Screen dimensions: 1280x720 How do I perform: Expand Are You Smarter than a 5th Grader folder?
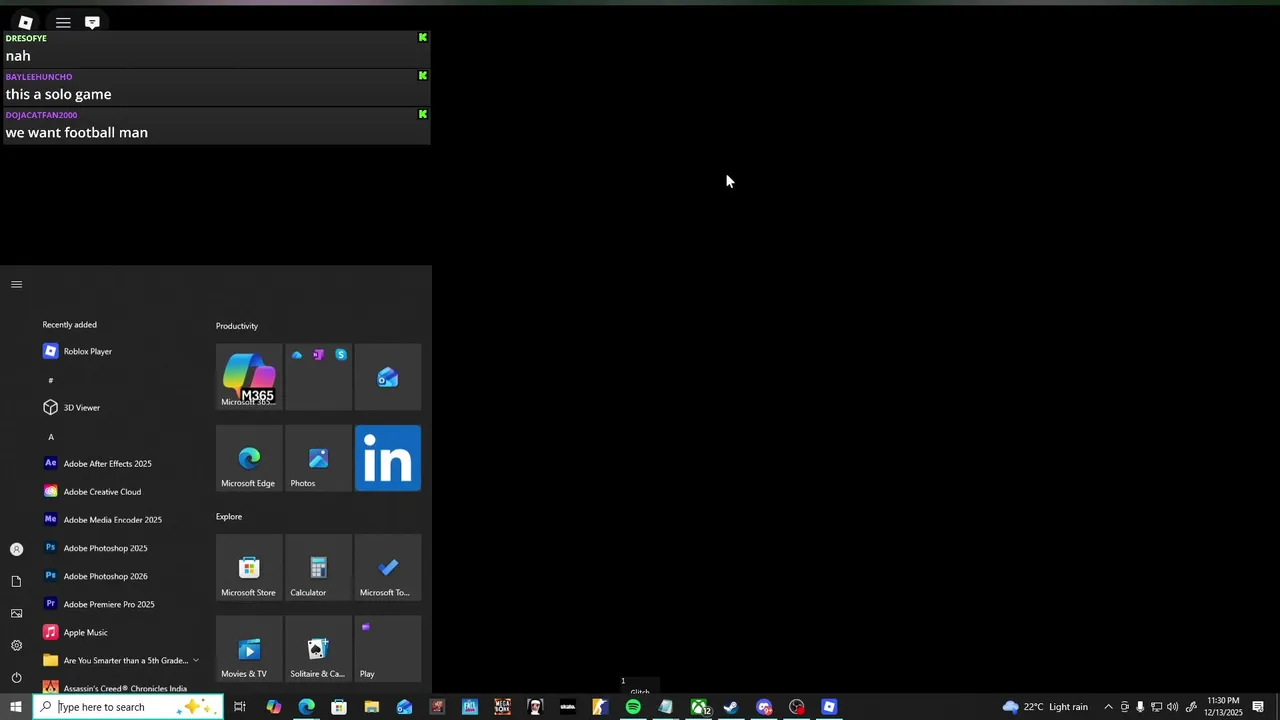[120, 660]
